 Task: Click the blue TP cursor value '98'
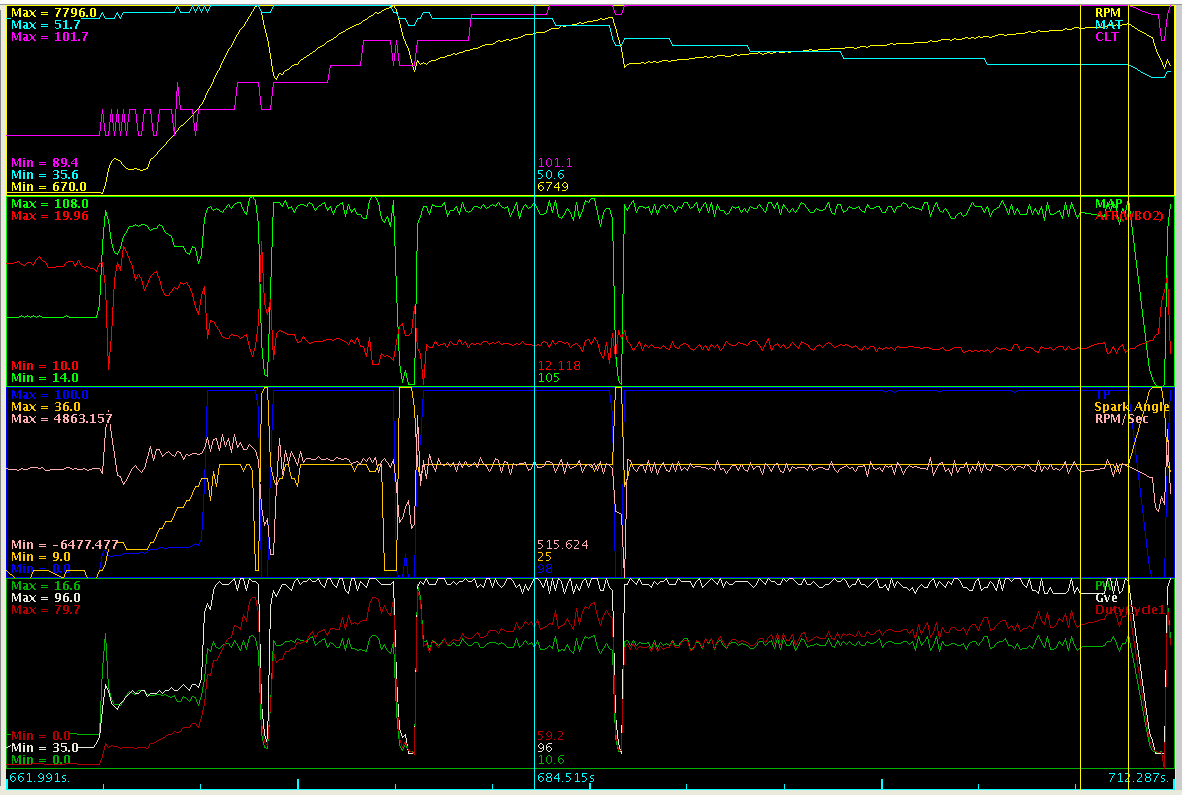click(x=544, y=569)
